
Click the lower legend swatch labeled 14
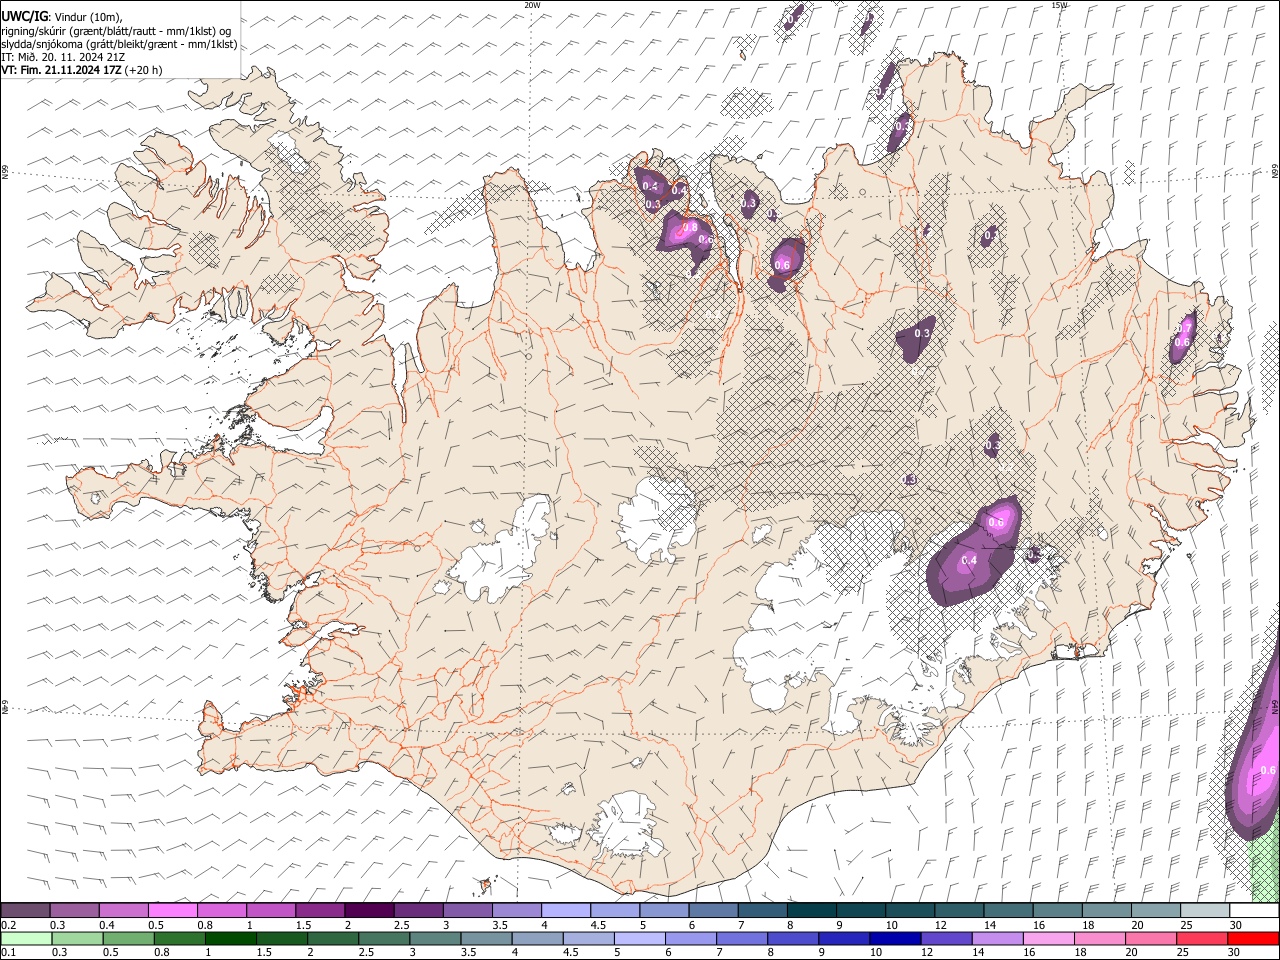[x=997, y=938]
